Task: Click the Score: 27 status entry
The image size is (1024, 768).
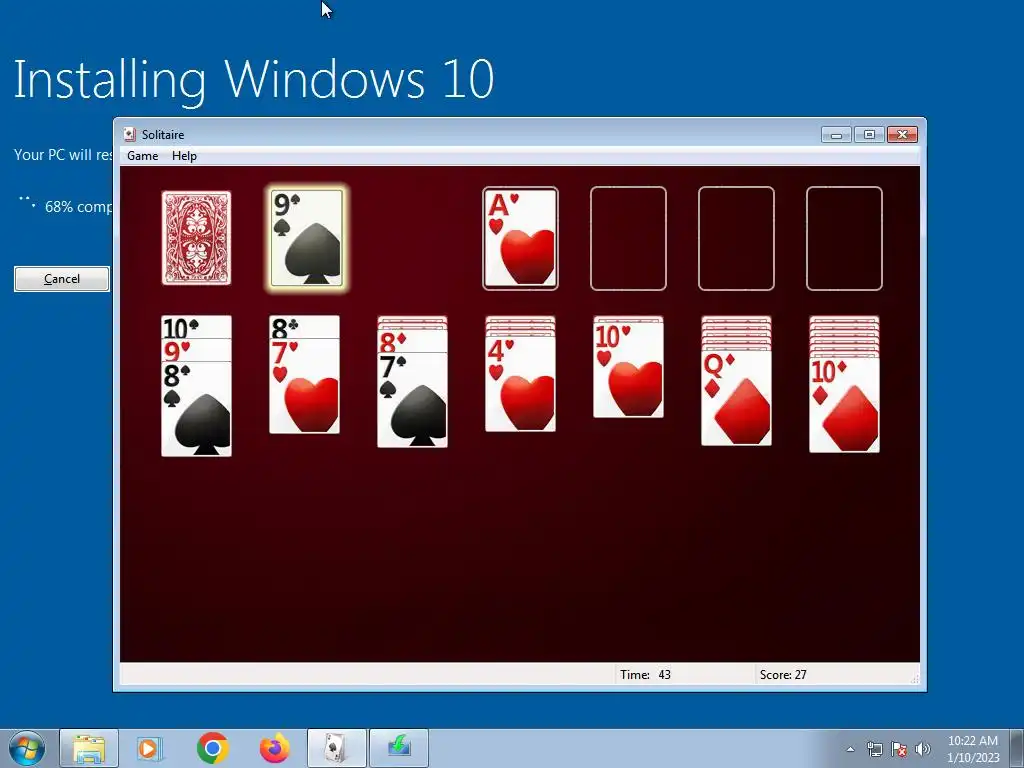Action: tap(783, 675)
